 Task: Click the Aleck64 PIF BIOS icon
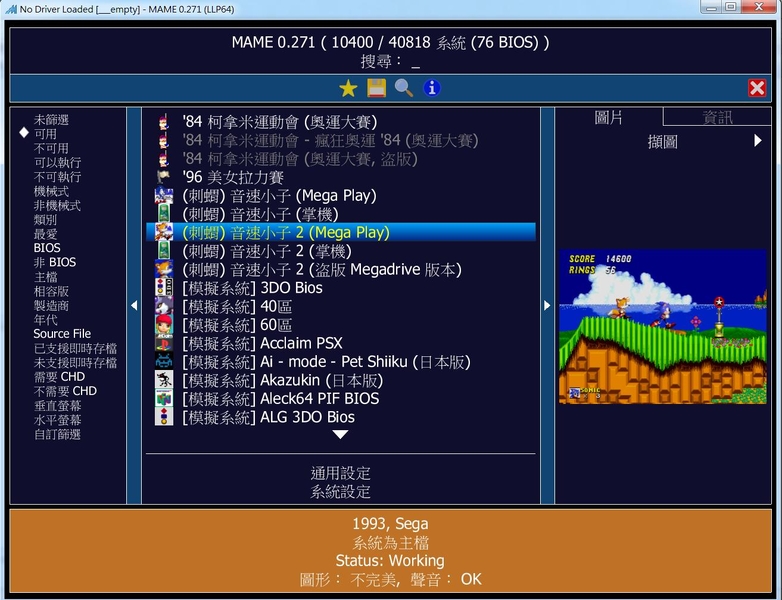click(164, 399)
